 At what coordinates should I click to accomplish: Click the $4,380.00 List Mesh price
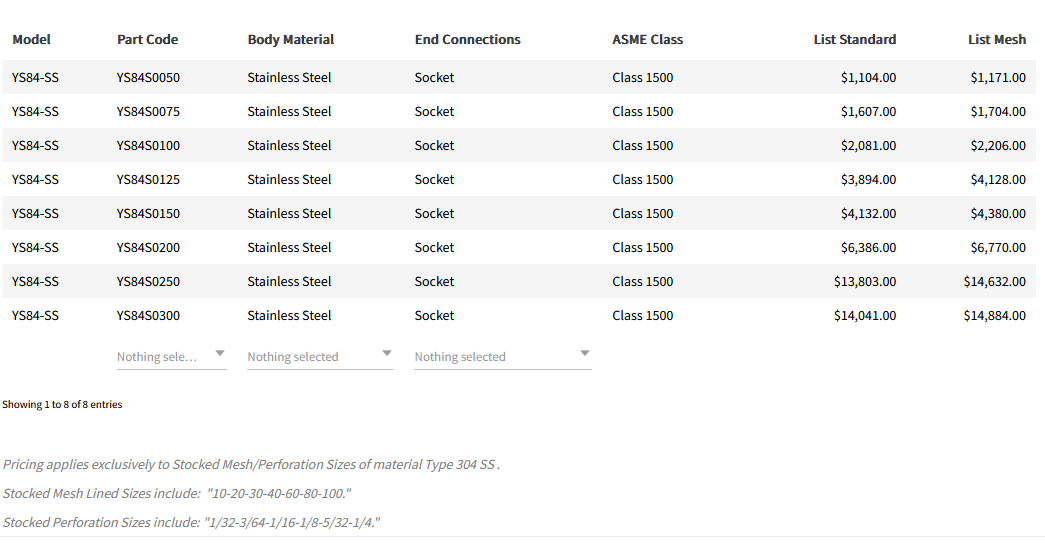[998, 214]
